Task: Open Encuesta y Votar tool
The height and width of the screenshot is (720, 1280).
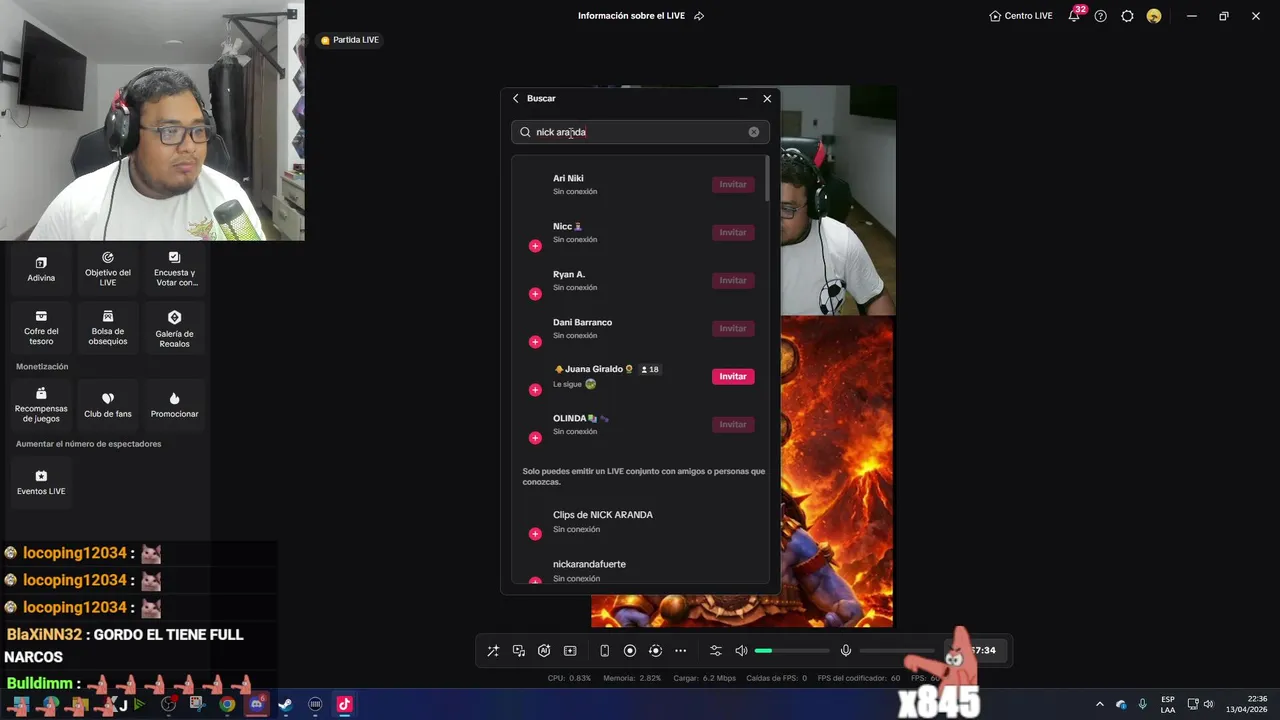Action: (174, 269)
